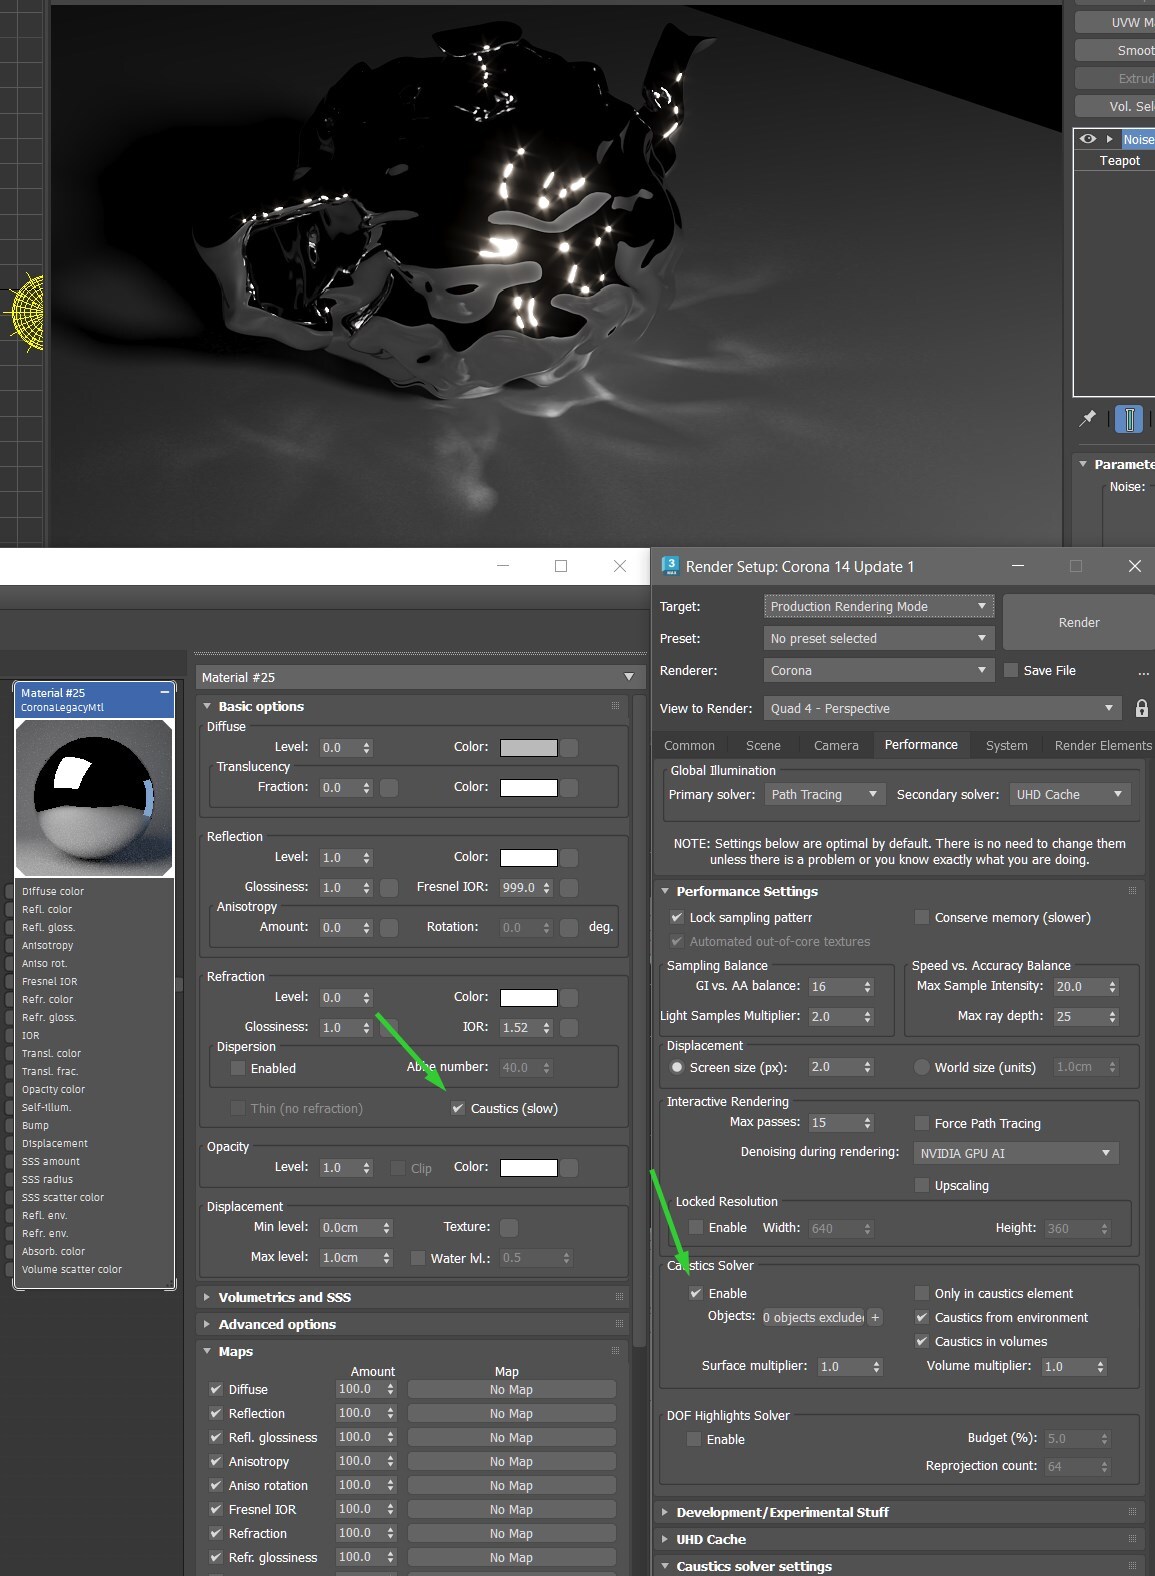Click the Diffuse color swatch

click(x=528, y=747)
